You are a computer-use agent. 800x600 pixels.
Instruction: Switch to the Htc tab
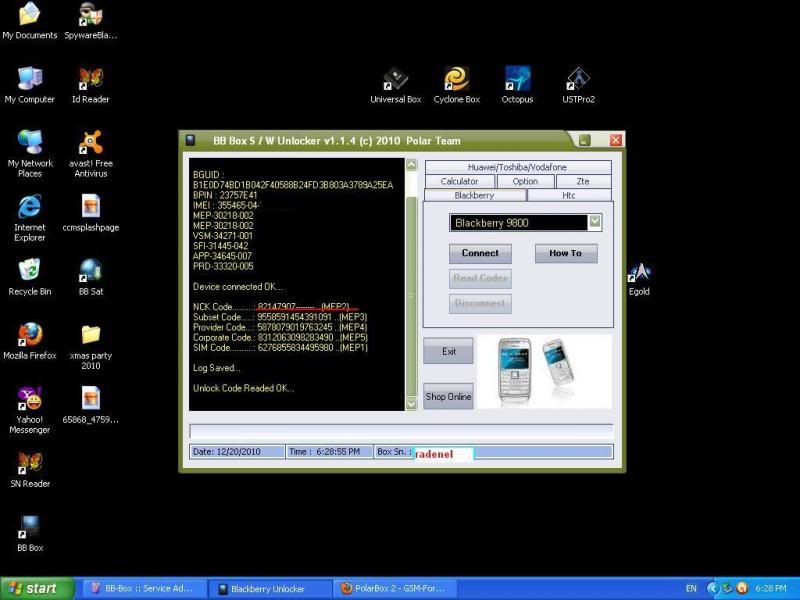pyautogui.click(x=569, y=195)
